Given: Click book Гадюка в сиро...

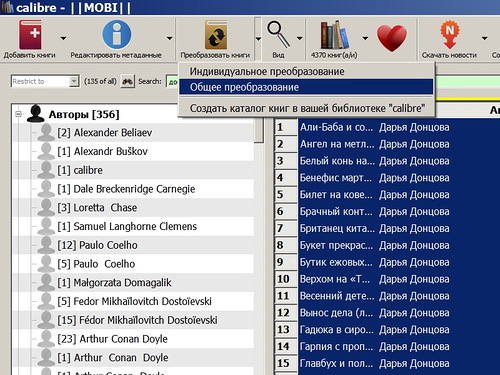Looking at the screenshot, I should click(x=337, y=329).
